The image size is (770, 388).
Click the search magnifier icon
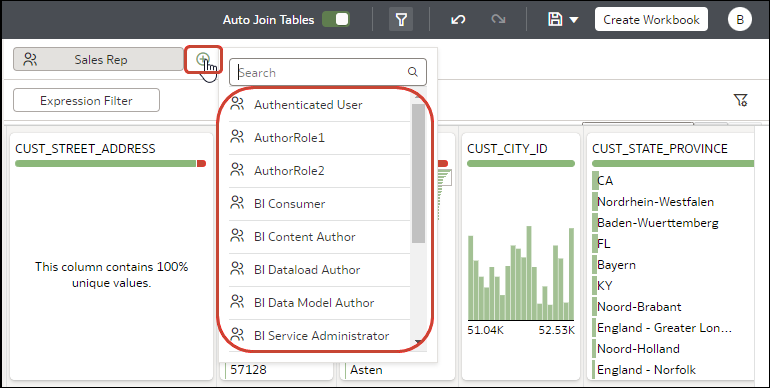pyautogui.click(x=412, y=72)
